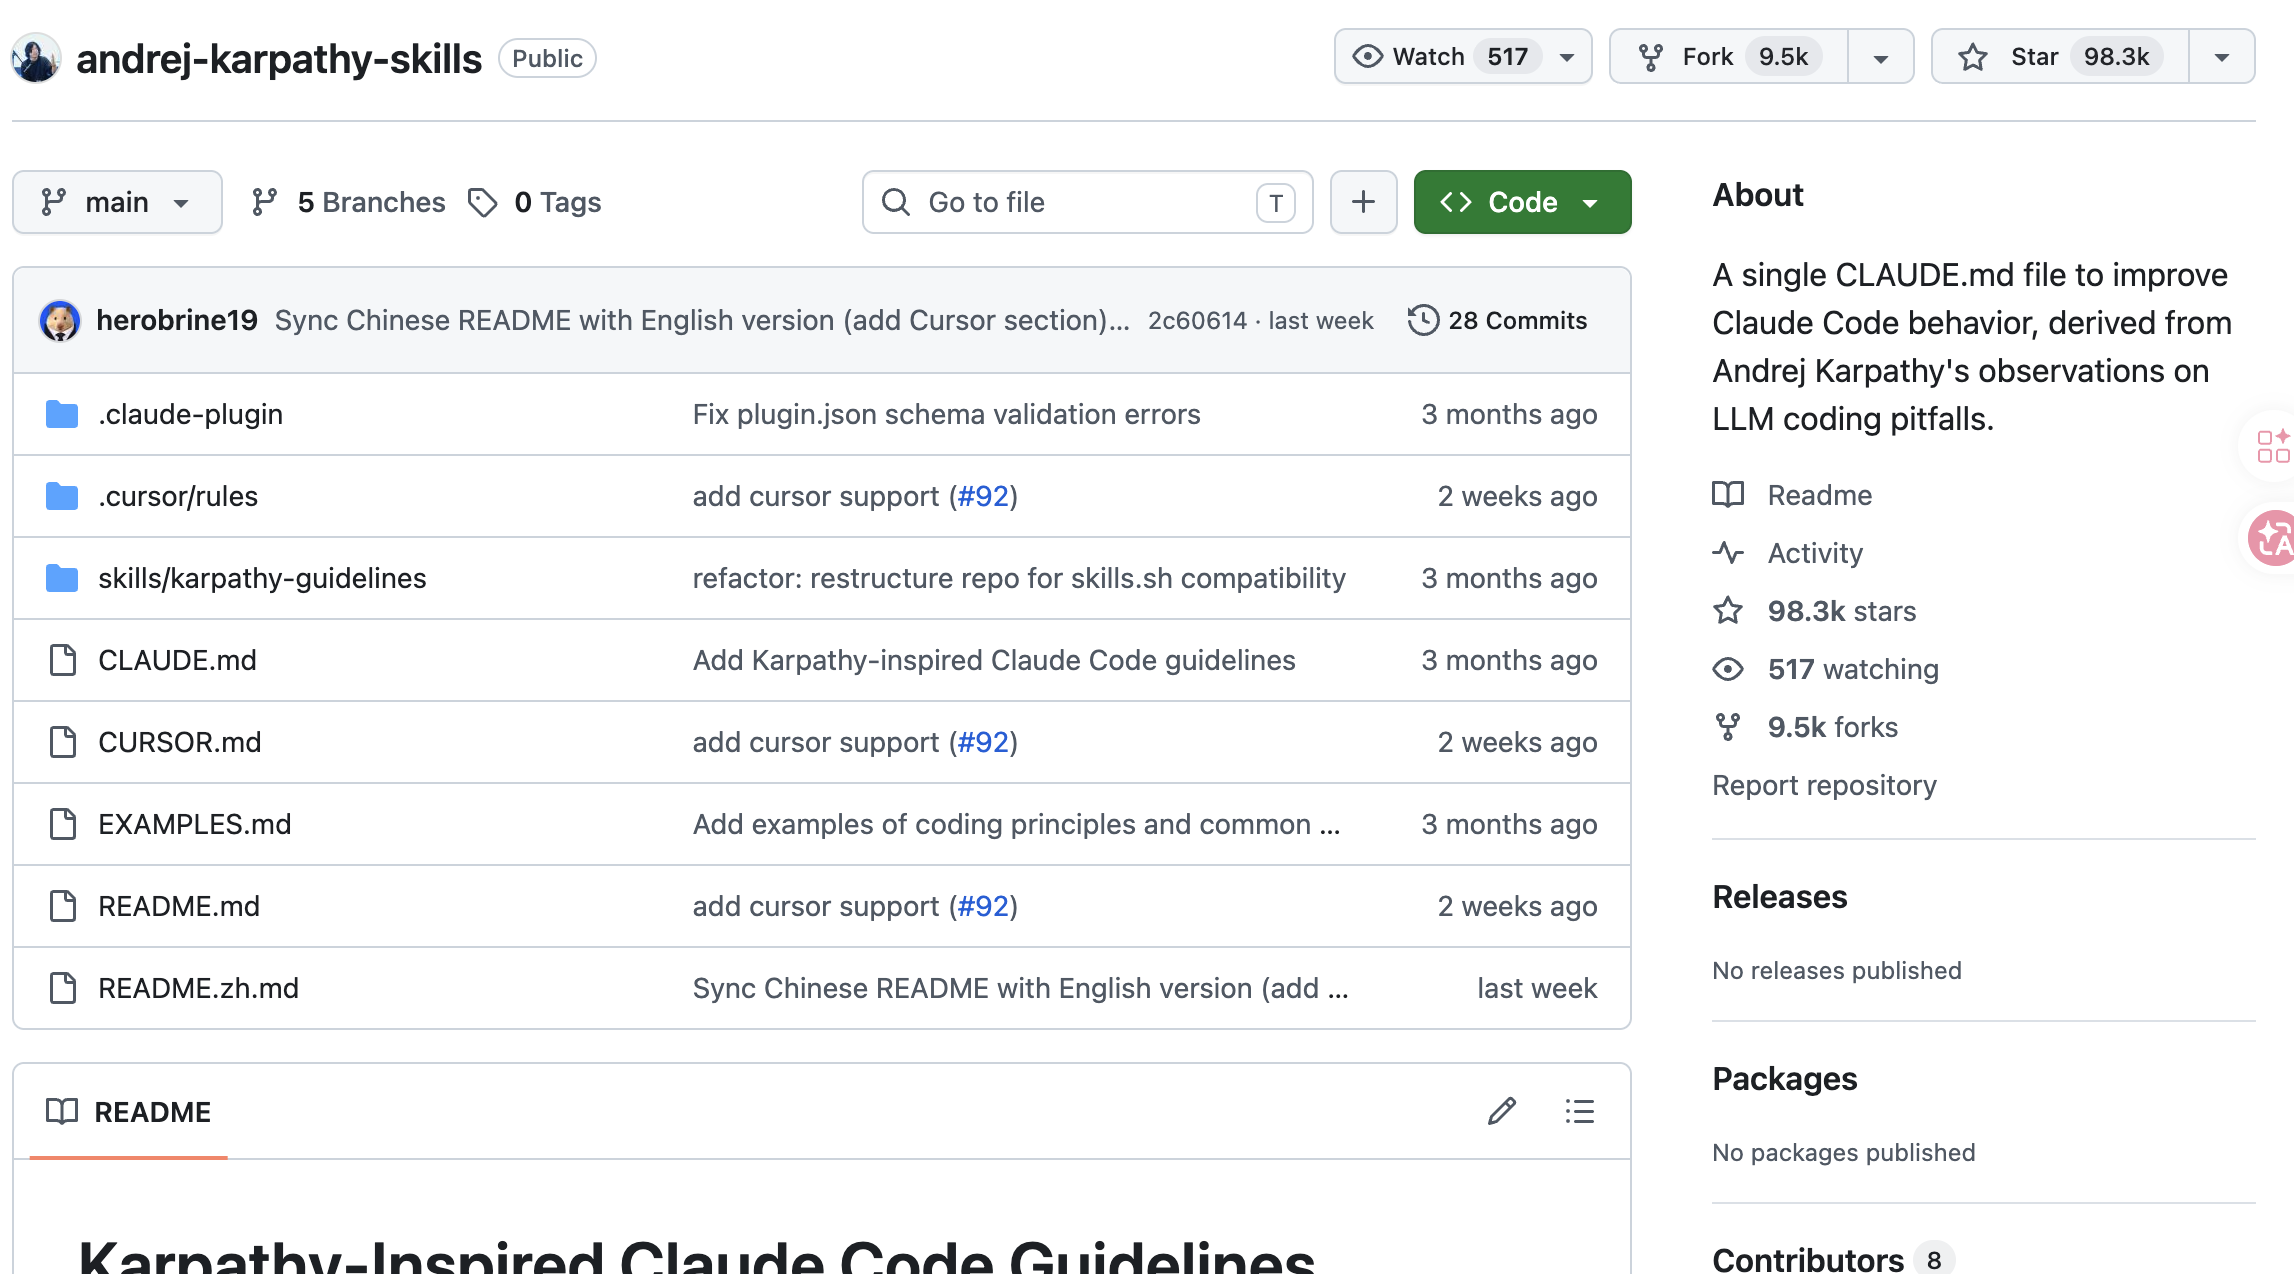Switch to the README tab
Viewport: 2294px width, 1274px height.
pyautogui.click(x=129, y=1112)
